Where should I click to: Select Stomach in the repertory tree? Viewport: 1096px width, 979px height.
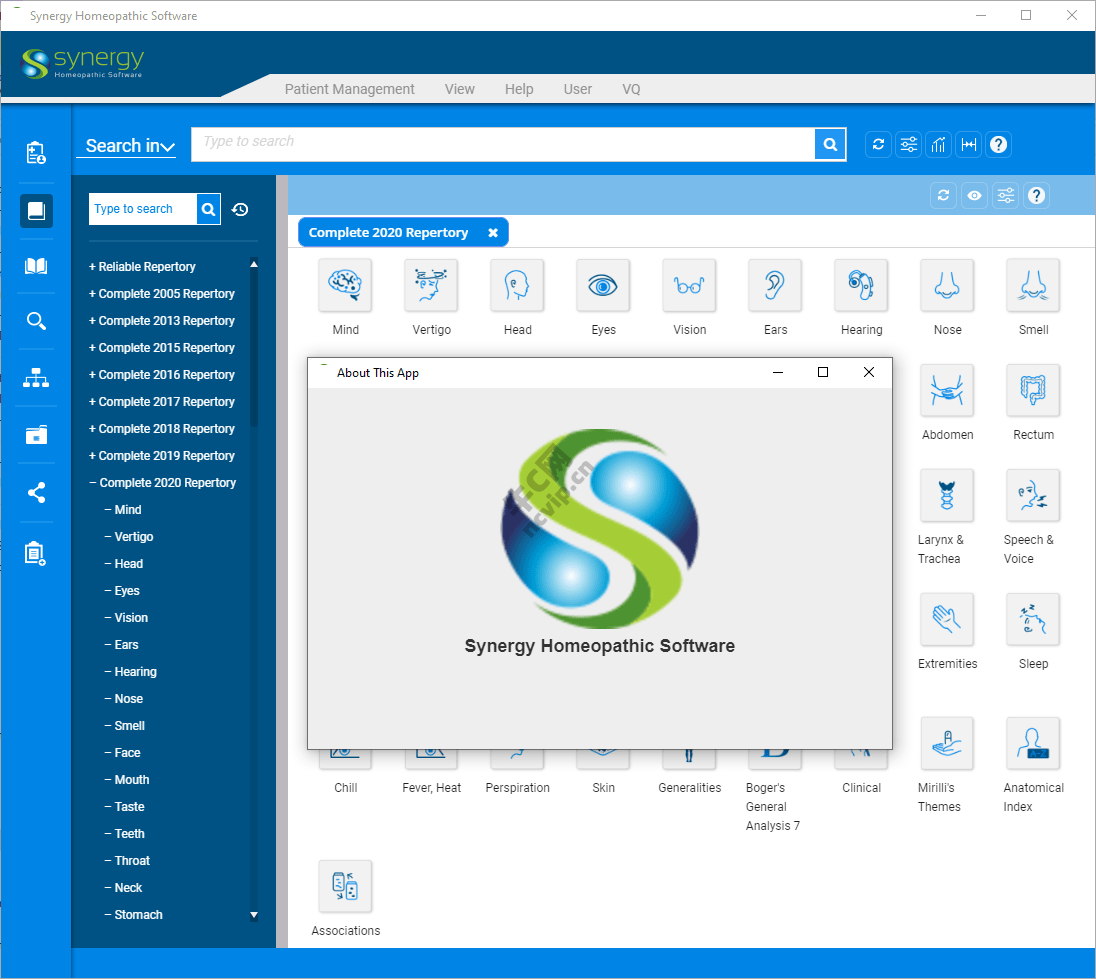point(134,915)
